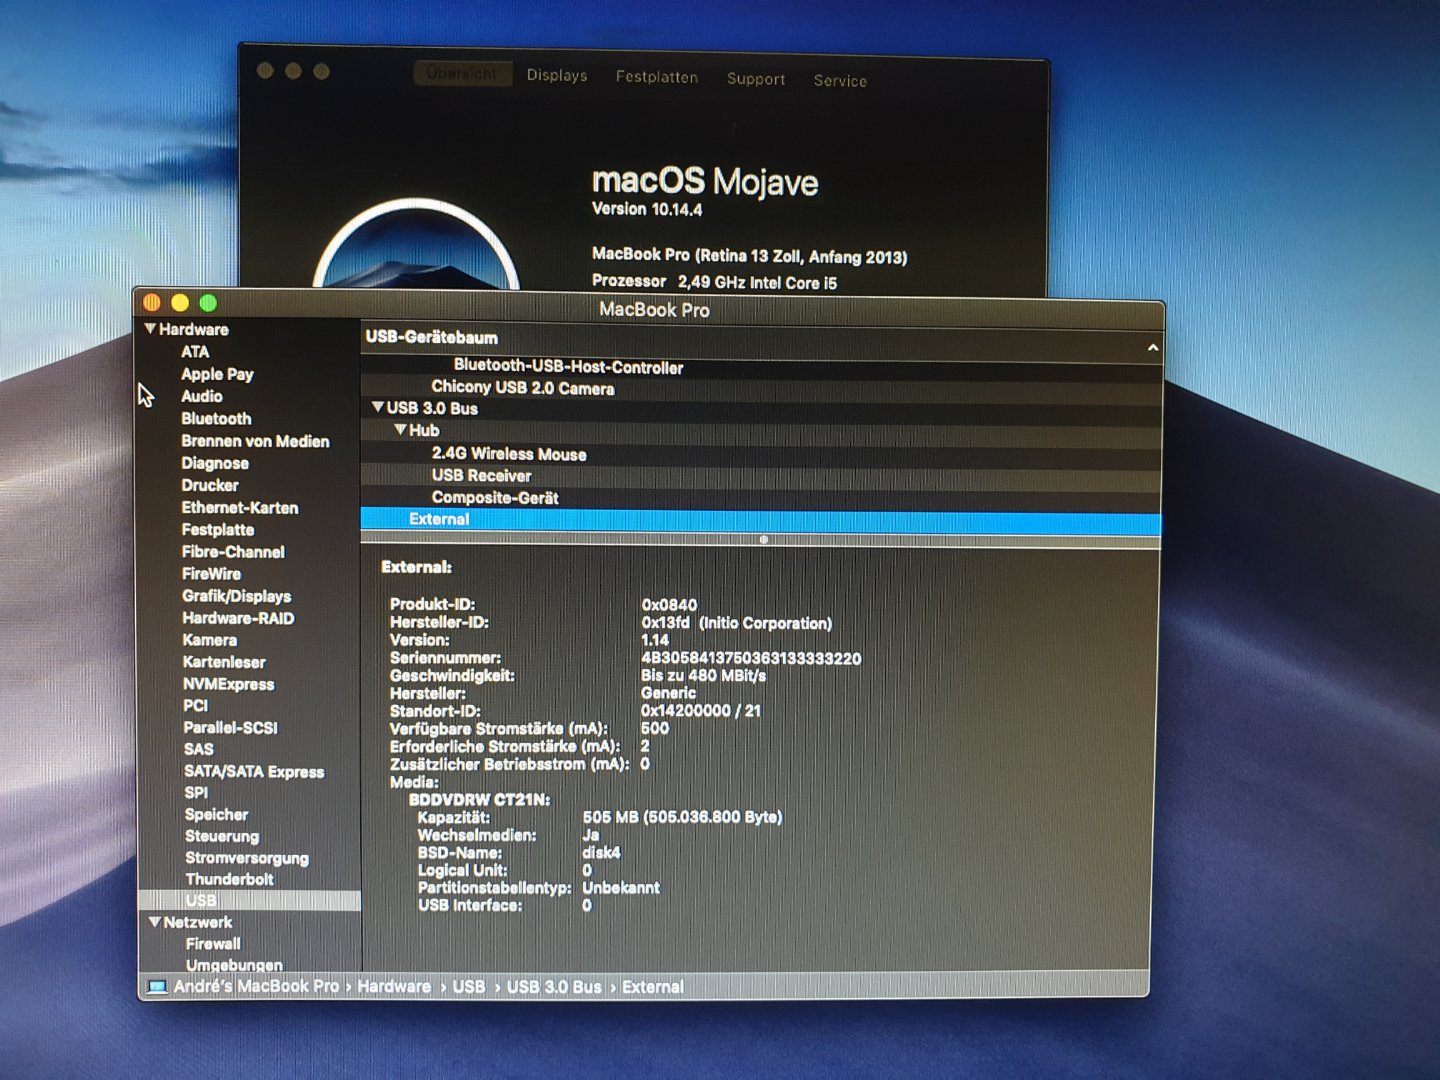The height and width of the screenshot is (1080, 1440).
Task: Click the computer icon in the path bar
Action: click(157, 987)
